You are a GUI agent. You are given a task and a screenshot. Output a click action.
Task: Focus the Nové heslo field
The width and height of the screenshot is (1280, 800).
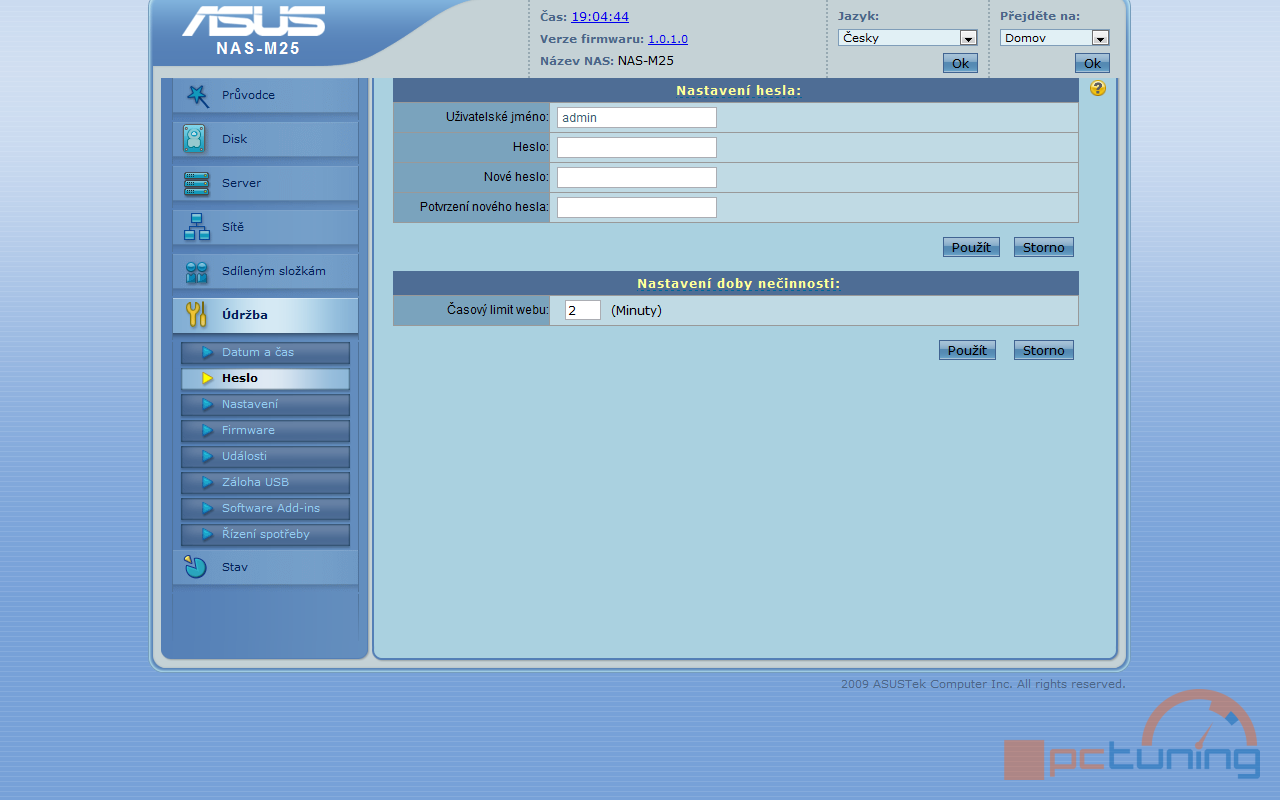[637, 178]
